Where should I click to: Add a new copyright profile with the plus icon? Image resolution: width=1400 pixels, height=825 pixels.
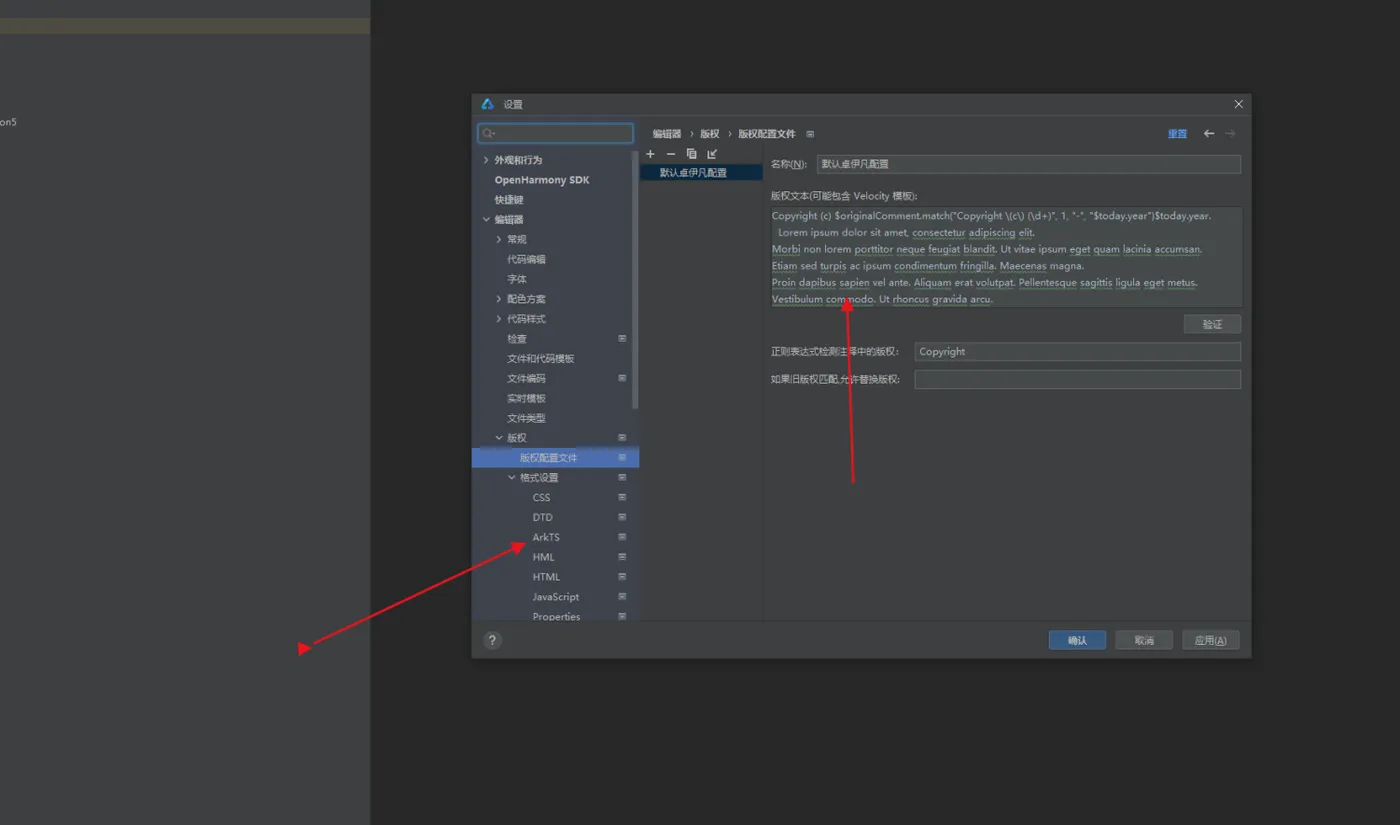coord(650,154)
